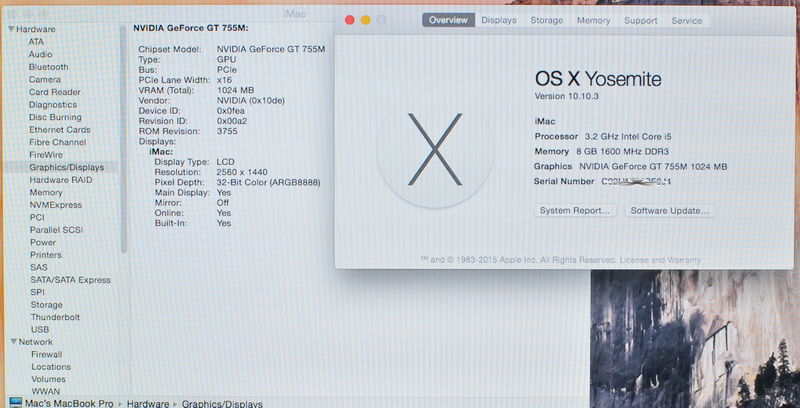This screenshot has height=408, width=800.
Task: Click Hardware in the path bar
Action: click(x=148, y=403)
